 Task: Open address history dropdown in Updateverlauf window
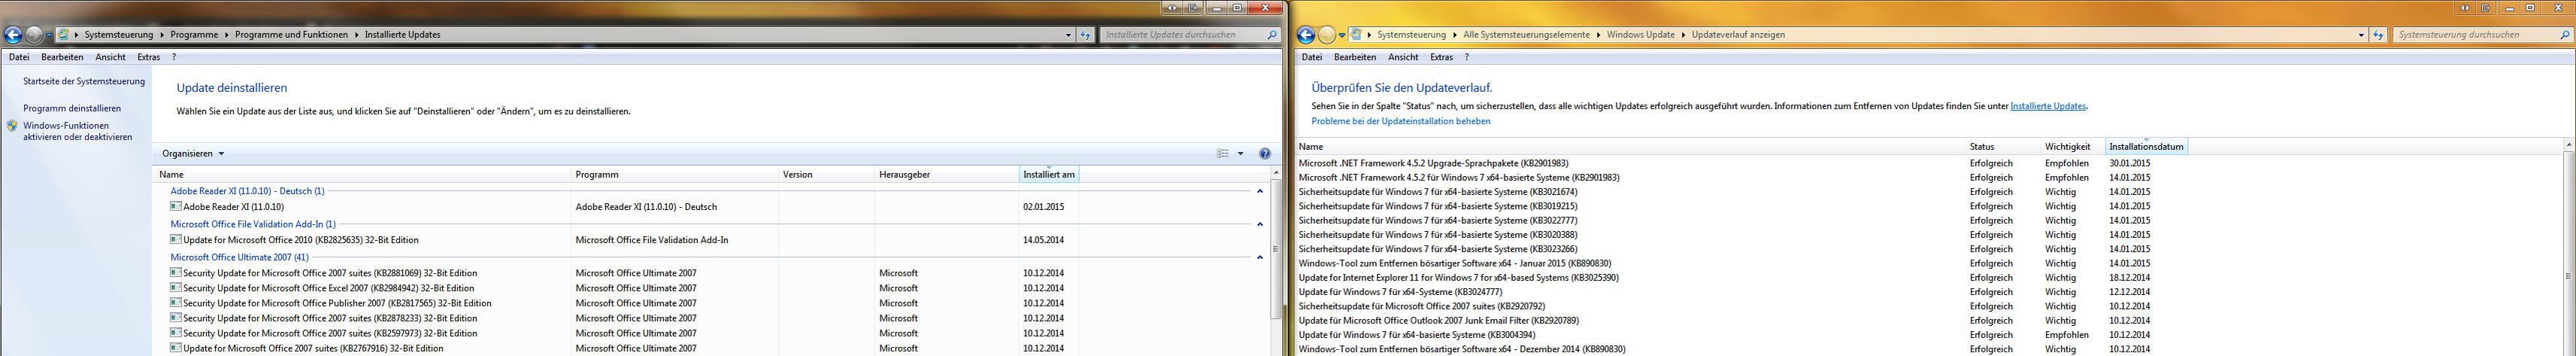[2361, 35]
